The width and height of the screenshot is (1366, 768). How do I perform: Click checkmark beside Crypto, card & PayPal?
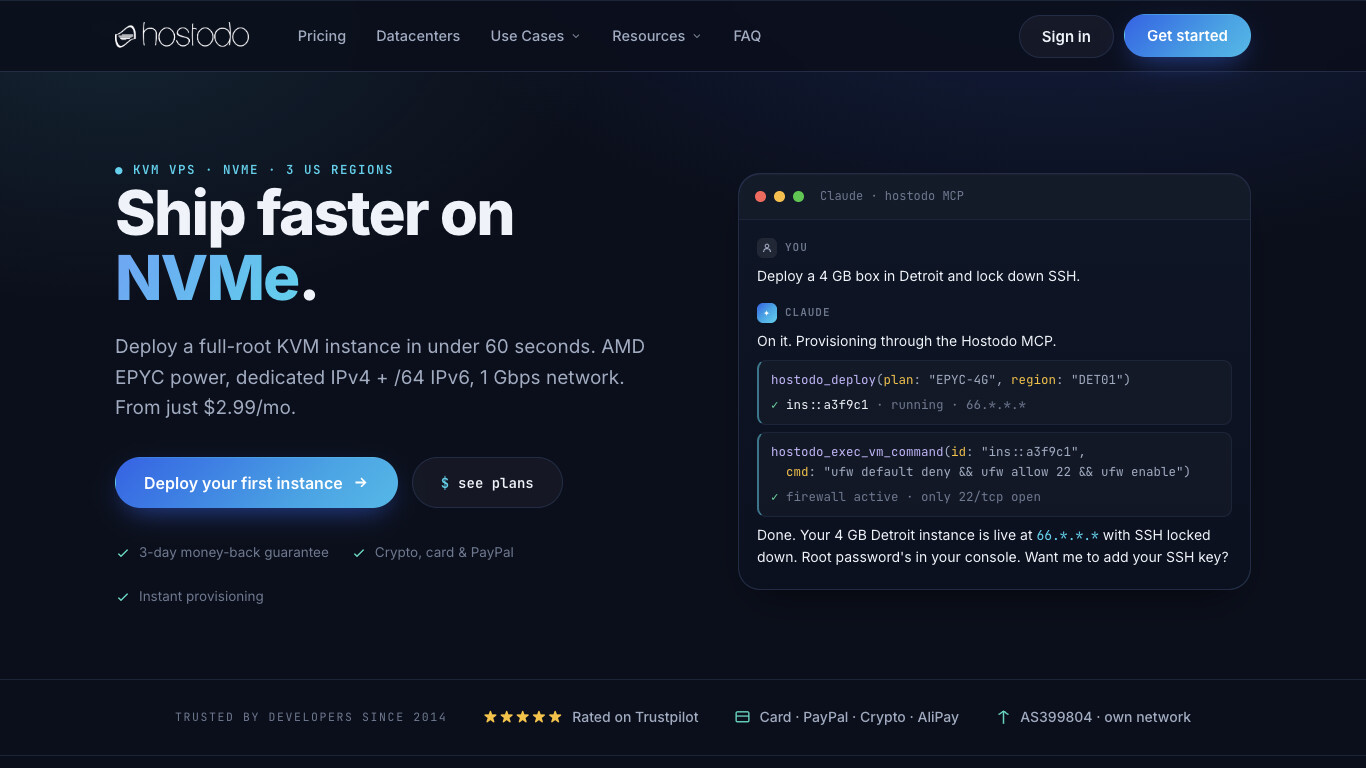click(359, 553)
